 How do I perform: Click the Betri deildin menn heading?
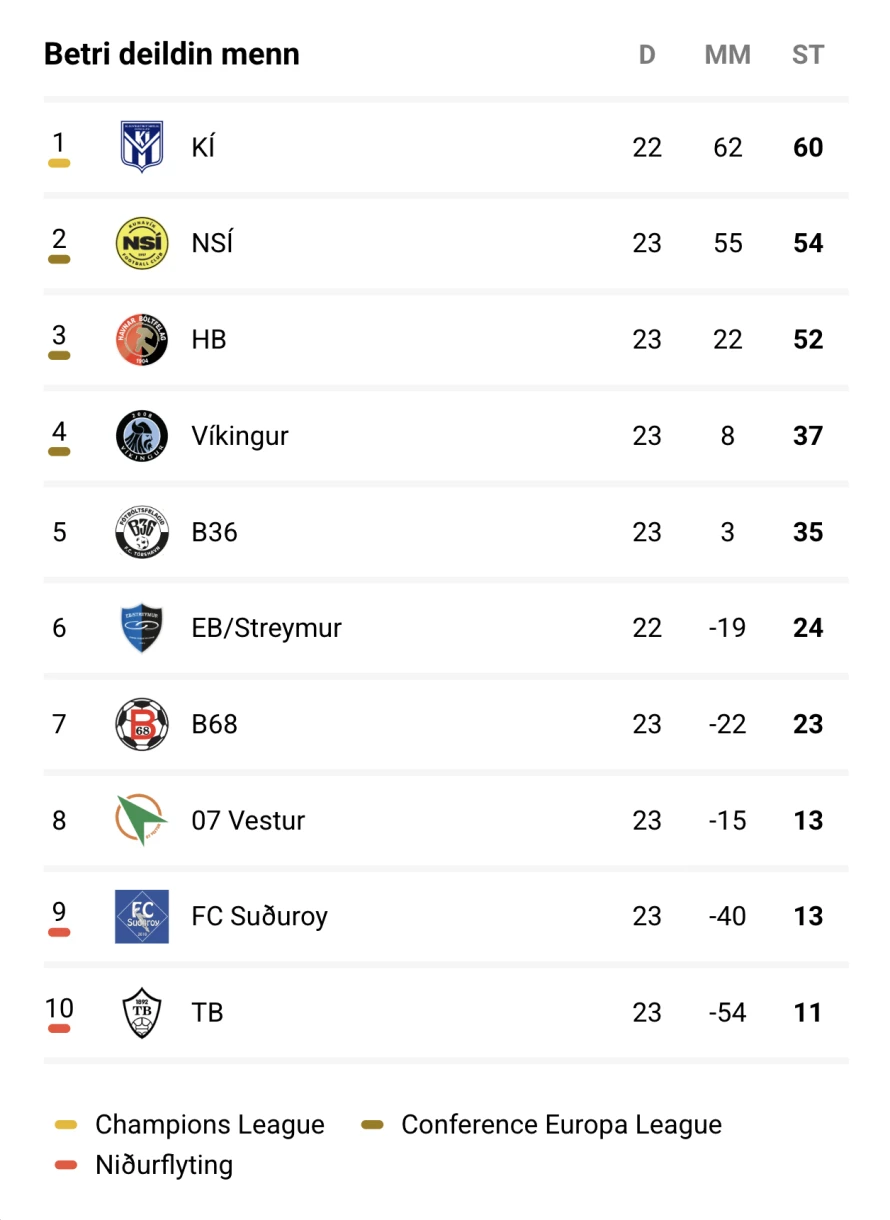pyautogui.click(x=172, y=54)
